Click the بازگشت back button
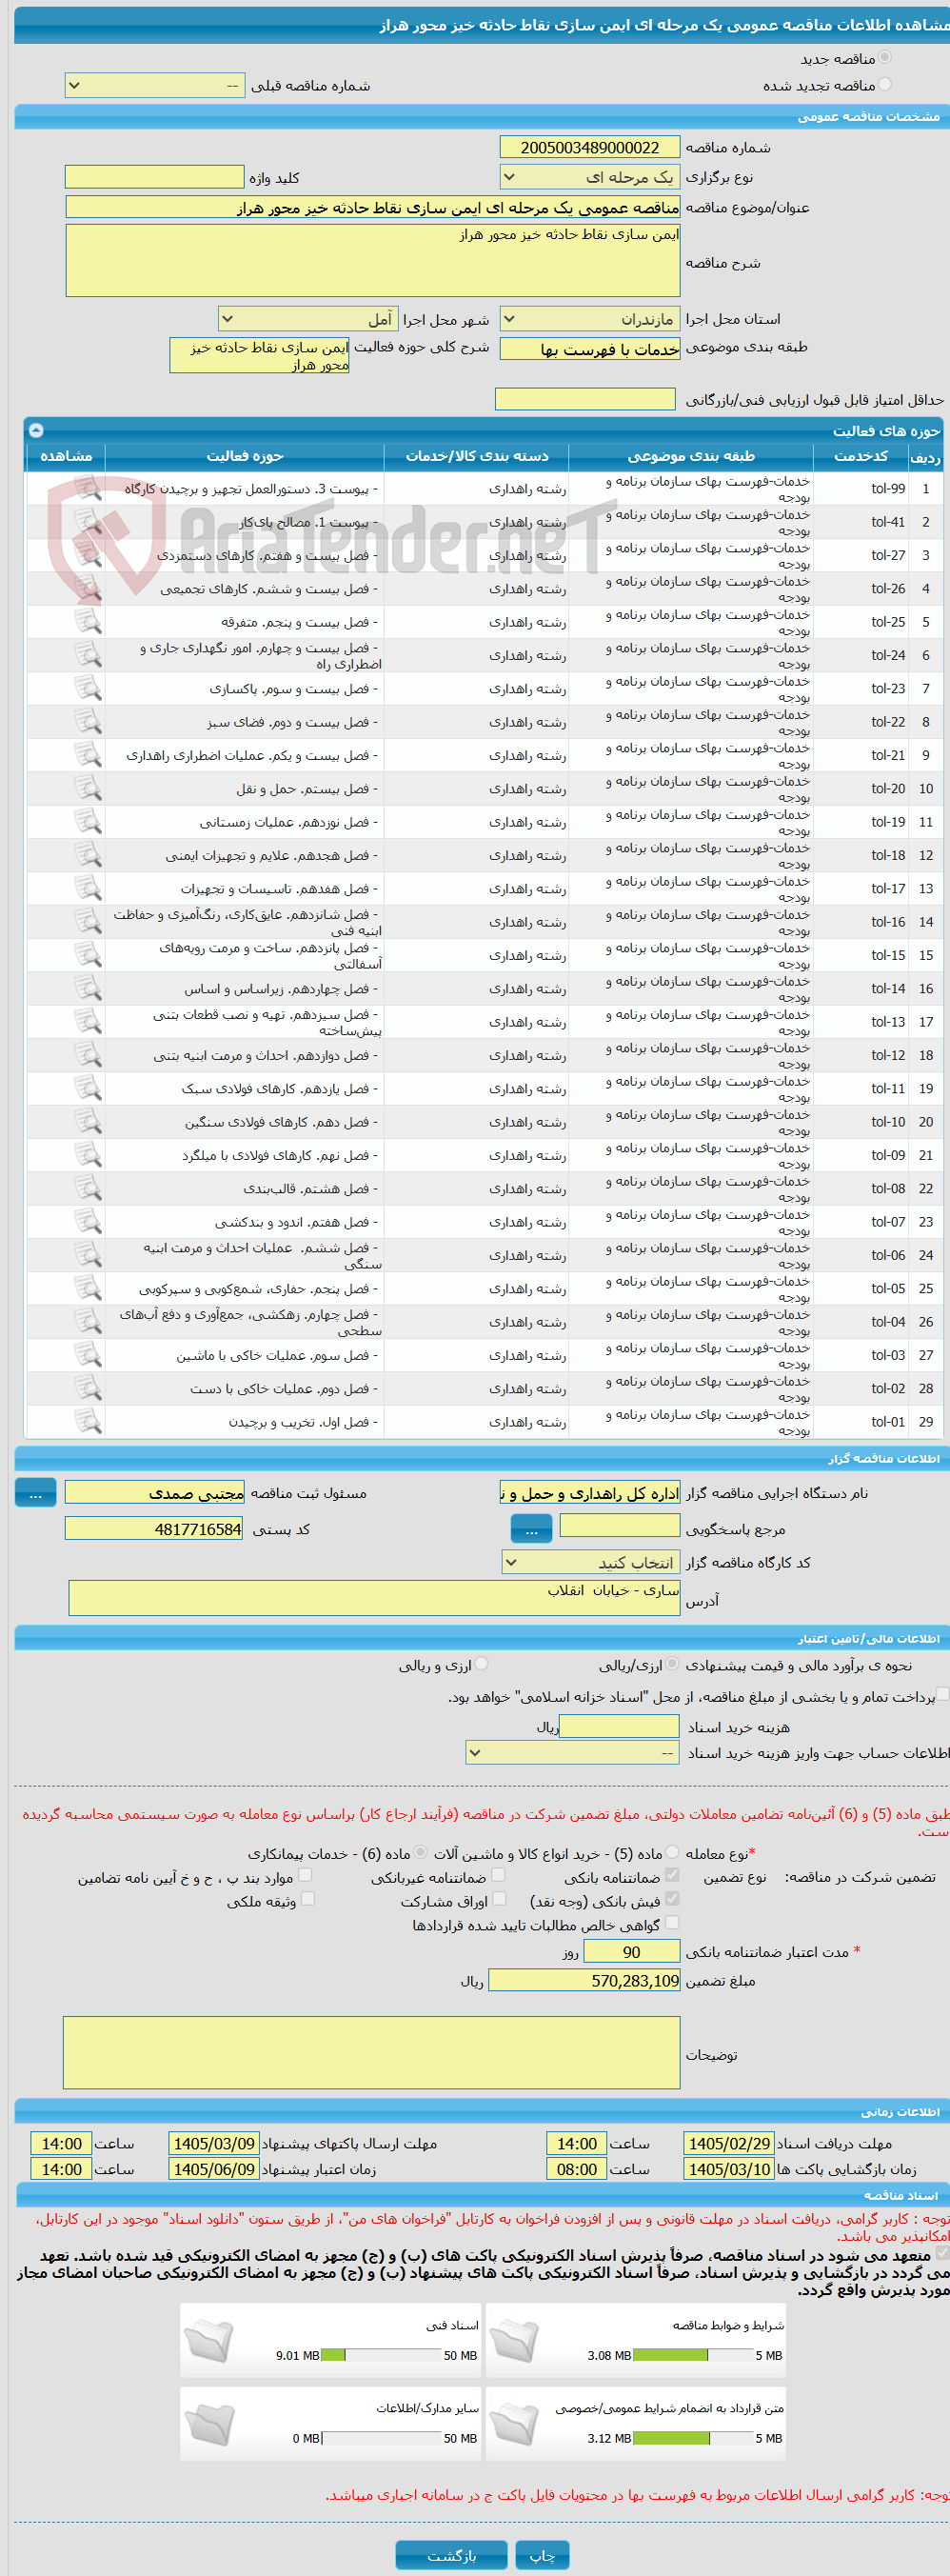The height and width of the screenshot is (2576, 950). point(452,2555)
